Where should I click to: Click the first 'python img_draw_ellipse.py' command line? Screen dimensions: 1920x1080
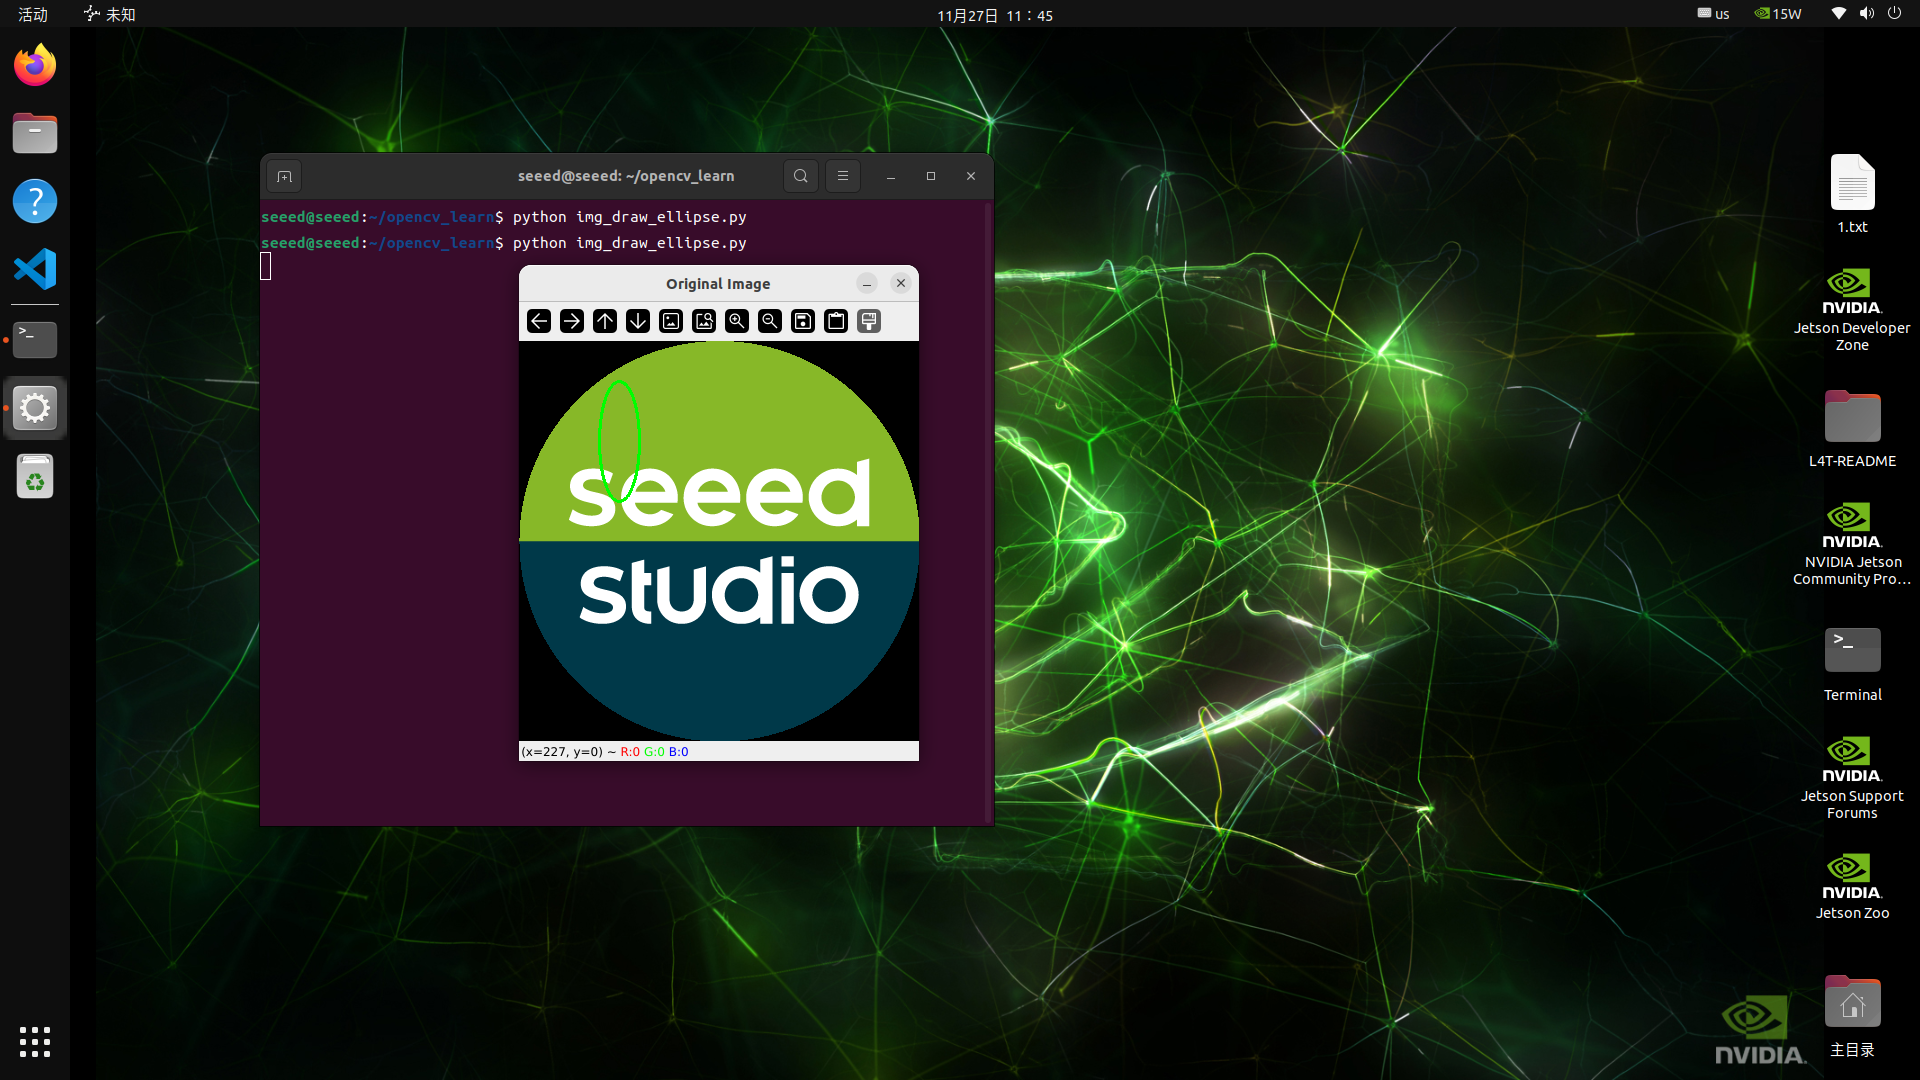tap(630, 217)
